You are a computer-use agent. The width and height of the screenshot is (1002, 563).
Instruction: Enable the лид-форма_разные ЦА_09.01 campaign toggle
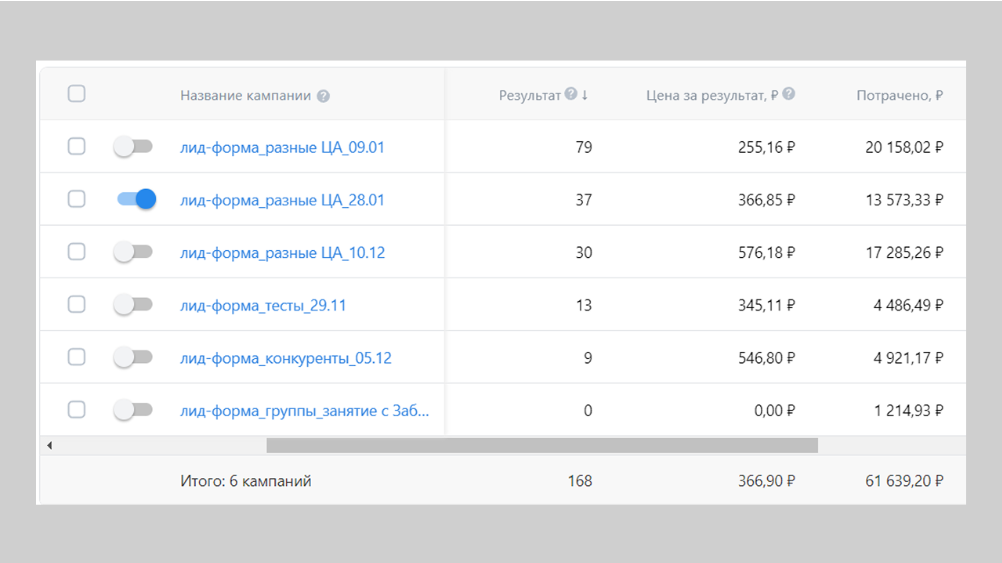tap(133, 147)
